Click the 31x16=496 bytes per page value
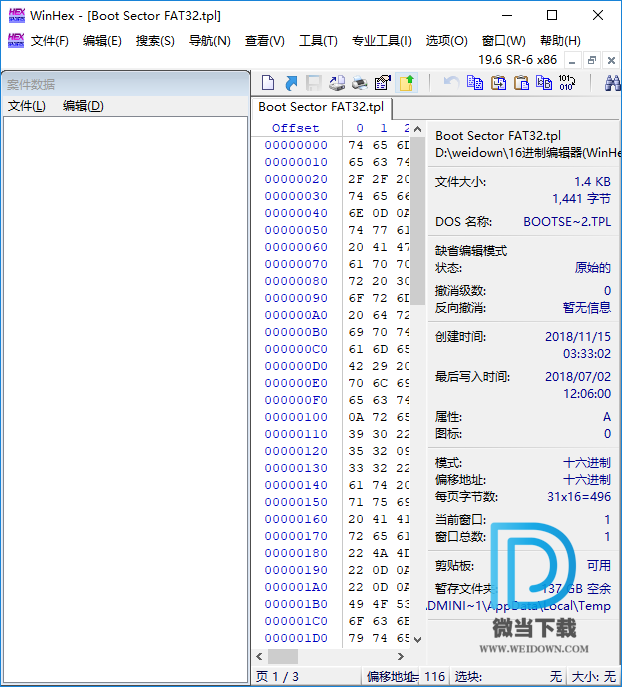The image size is (622, 687). [x=579, y=497]
